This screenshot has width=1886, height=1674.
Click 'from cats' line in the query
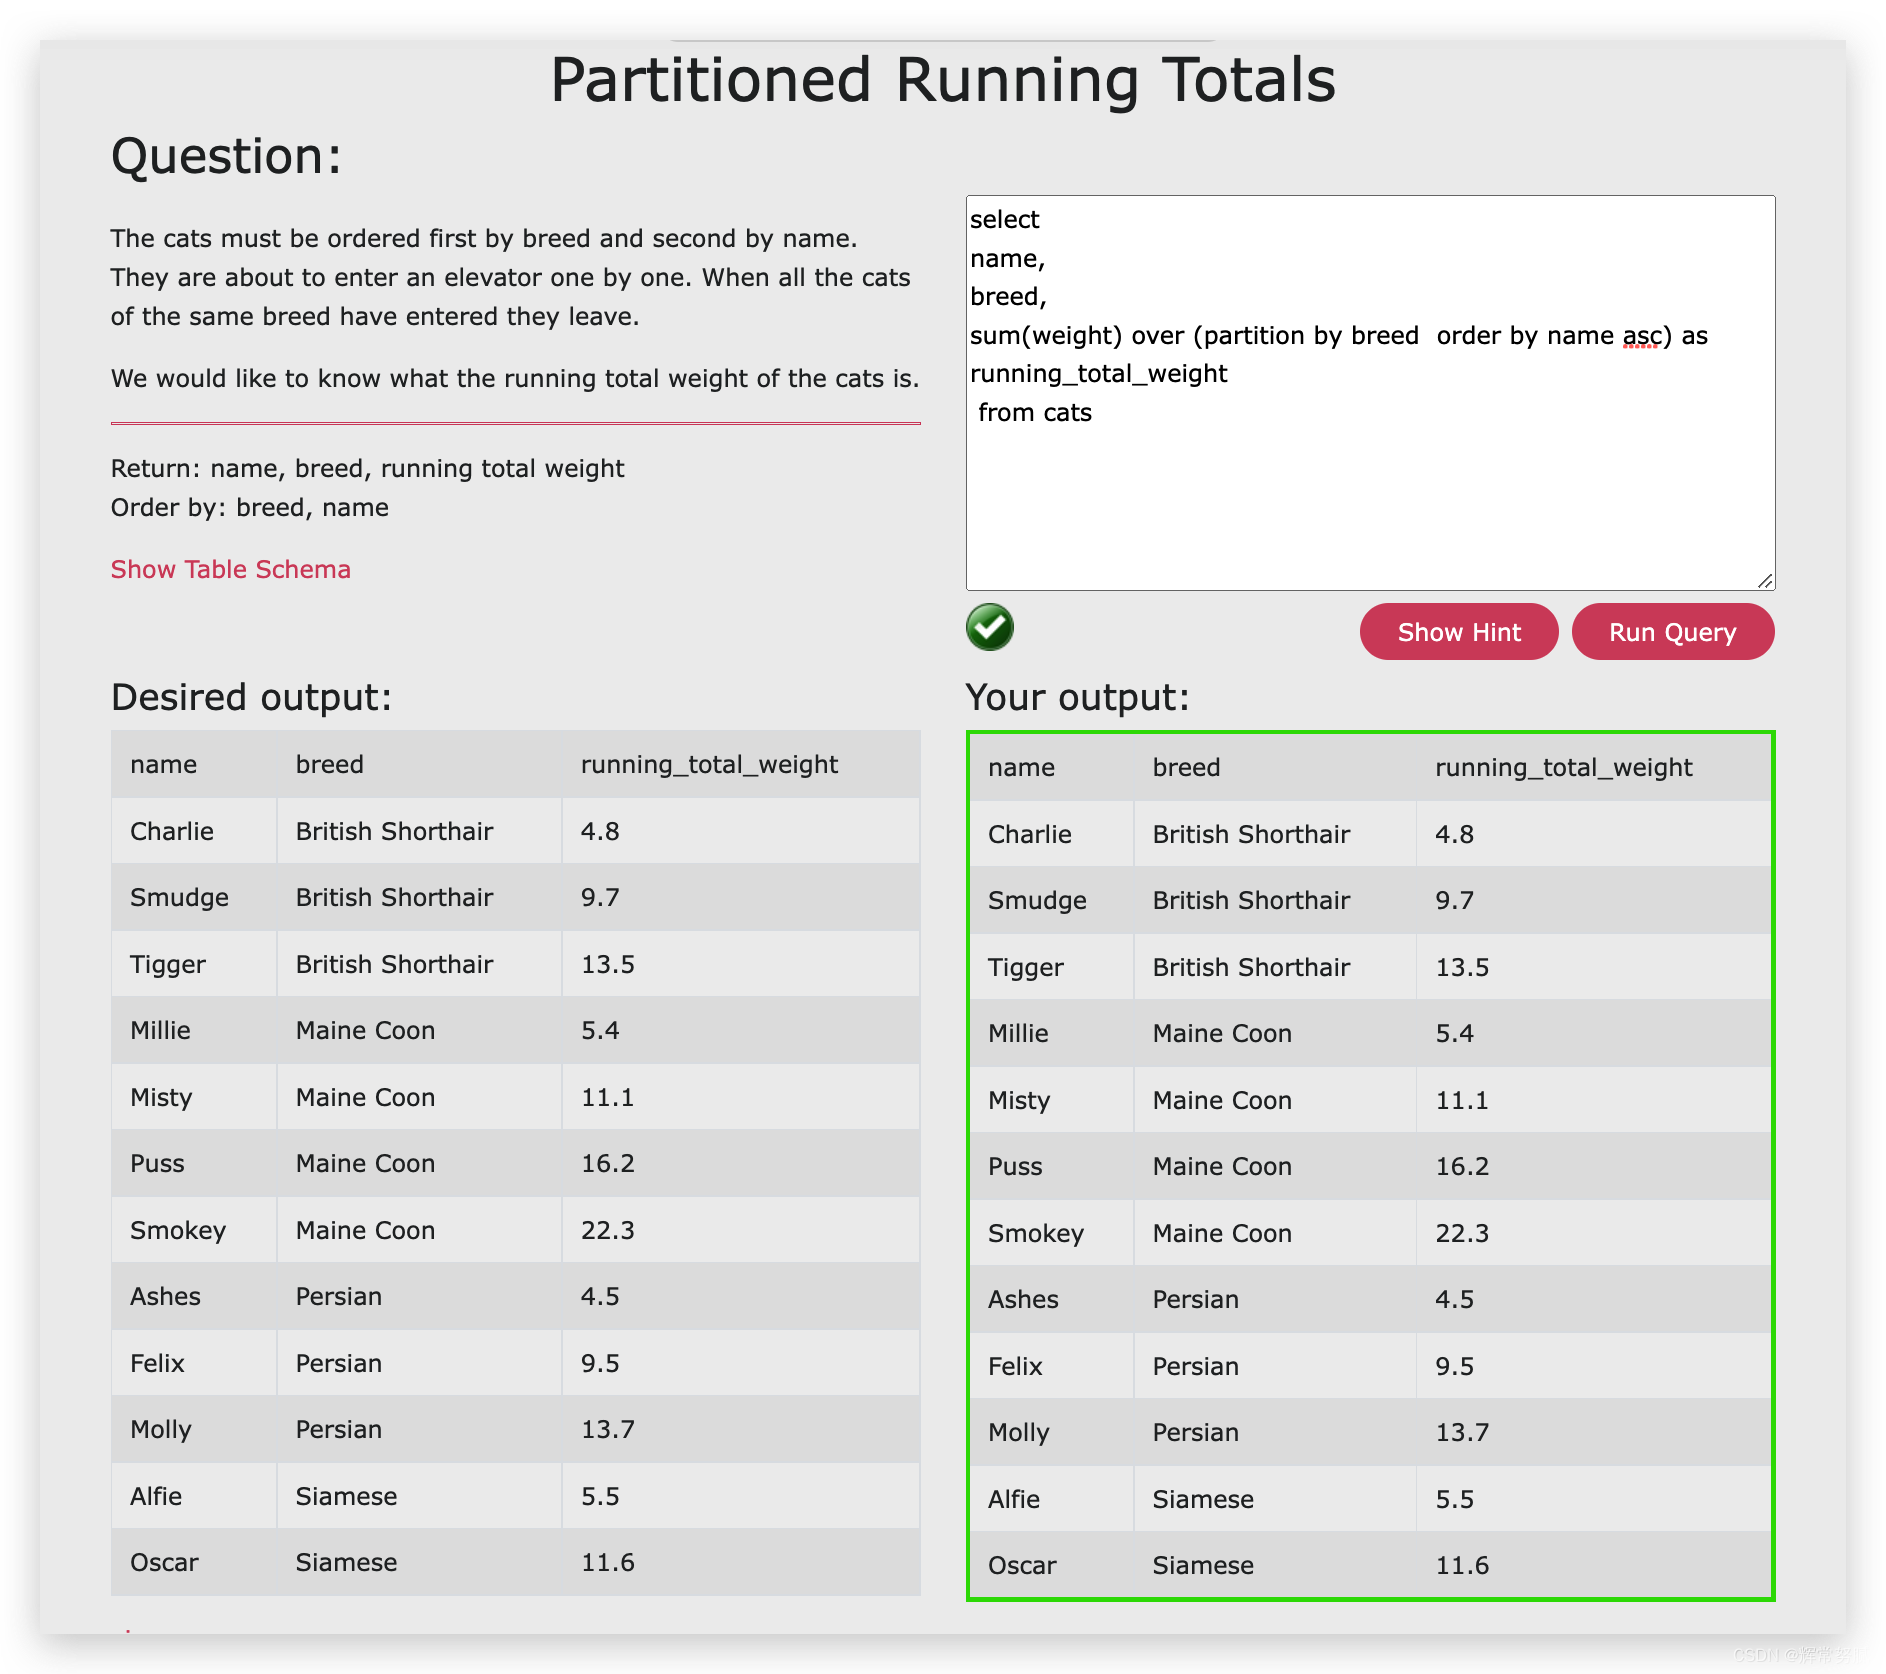(x=1035, y=412)
